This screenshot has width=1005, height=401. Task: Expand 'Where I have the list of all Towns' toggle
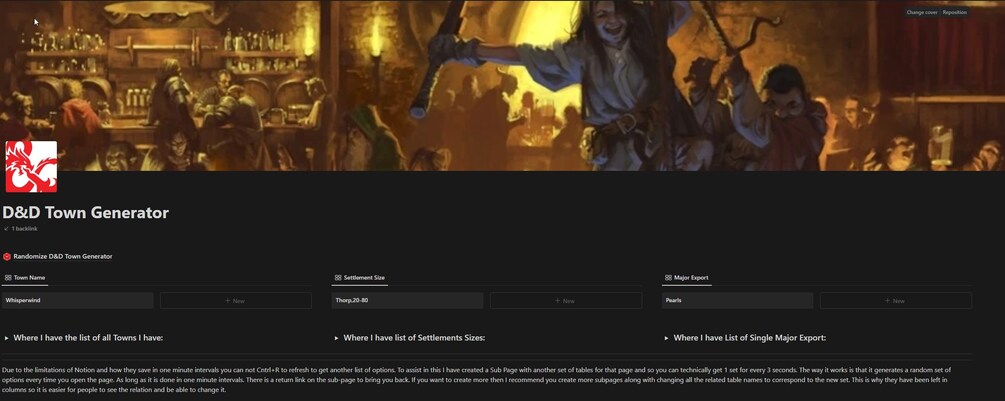pos(6,338)
